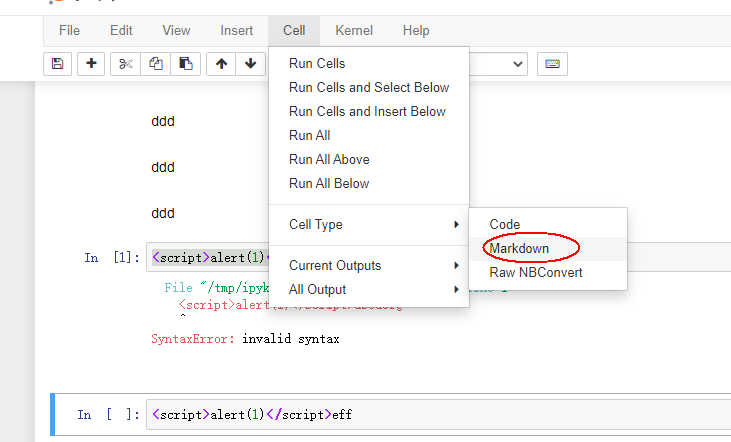The width and height of the screenshot is (731, 442).
Task: Open the Edit menu
Action: [121, 31]
